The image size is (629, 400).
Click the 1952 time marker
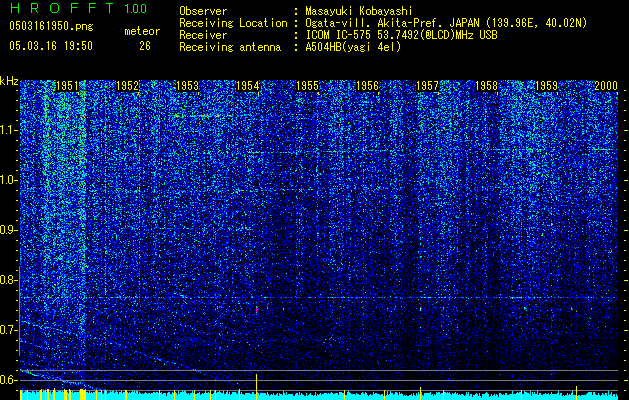[128, 86]
